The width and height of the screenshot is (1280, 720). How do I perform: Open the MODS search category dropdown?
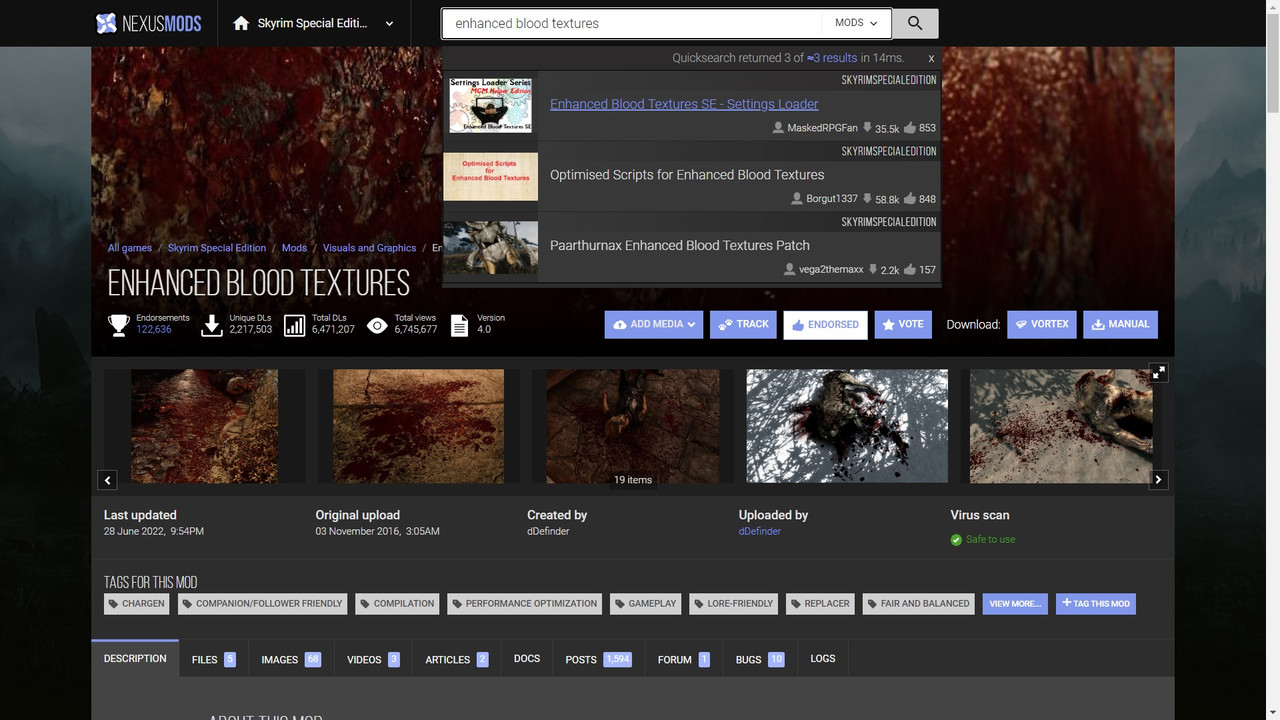point(856,23)
